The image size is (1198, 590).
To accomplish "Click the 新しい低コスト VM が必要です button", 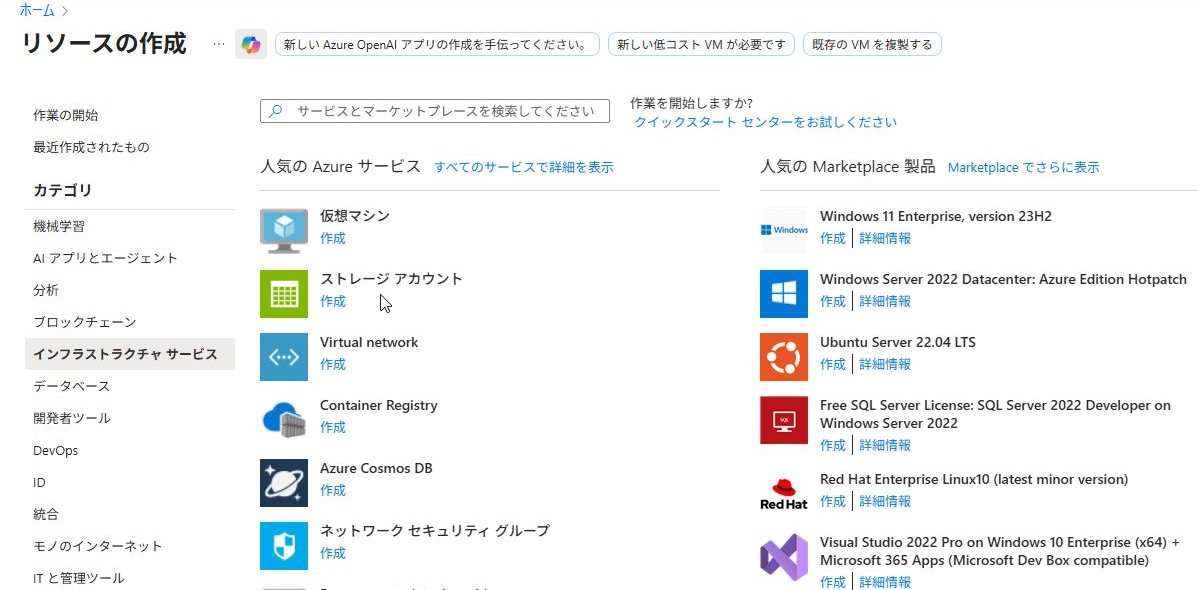I will [x=701, y=45].
